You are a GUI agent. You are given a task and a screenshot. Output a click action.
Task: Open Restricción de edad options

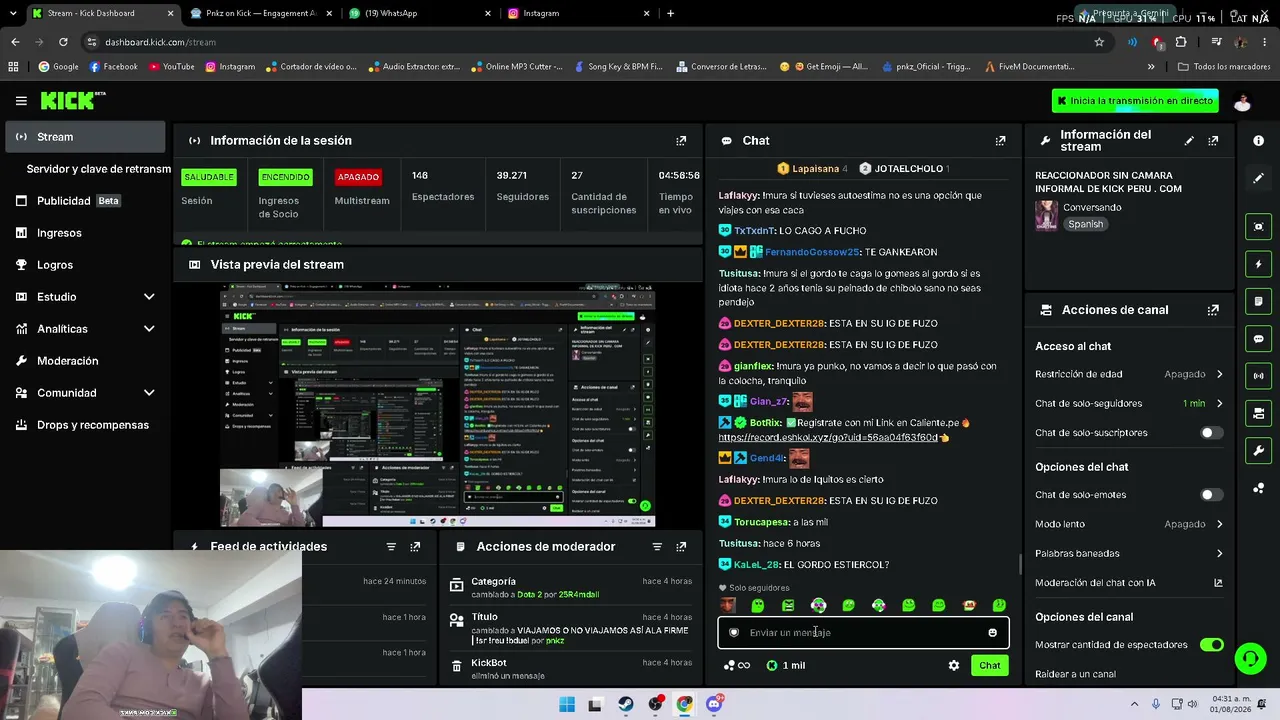1129,374
